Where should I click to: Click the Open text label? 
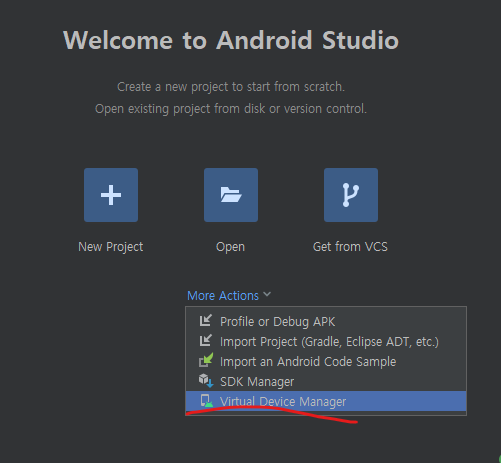tap(230, 247)
